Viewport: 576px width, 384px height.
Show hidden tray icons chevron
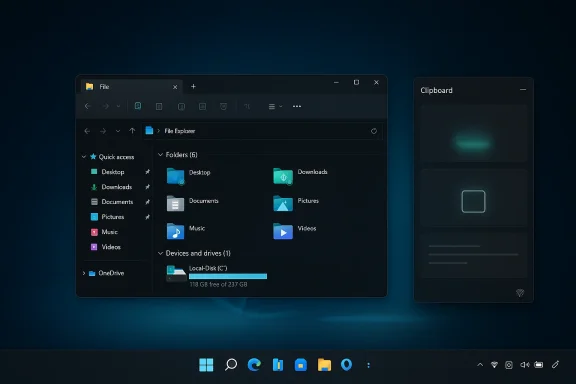tap(480, 365)
